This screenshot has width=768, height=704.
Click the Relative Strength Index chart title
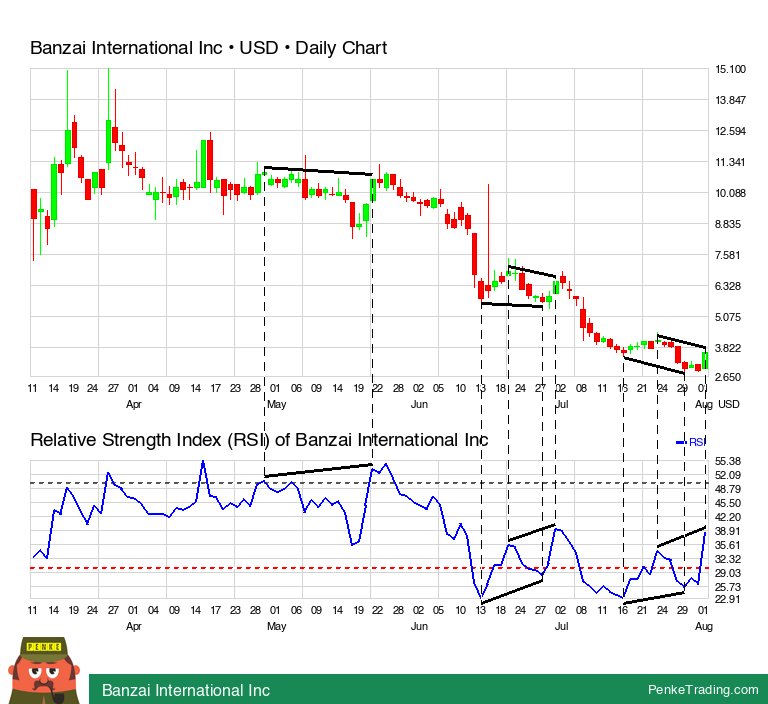click(x=259, y=439)
